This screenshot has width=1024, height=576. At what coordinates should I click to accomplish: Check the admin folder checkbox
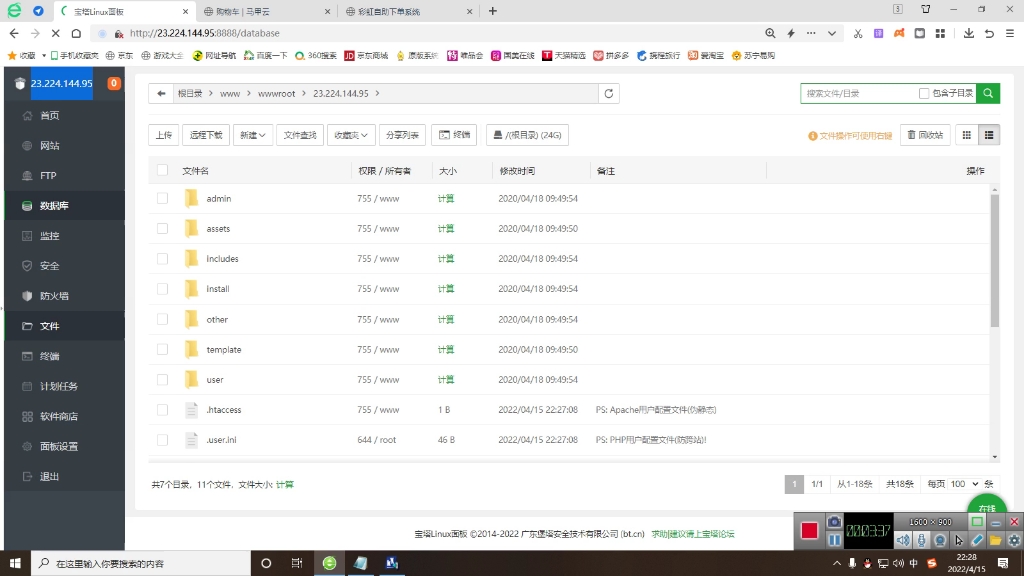point(163,199)
